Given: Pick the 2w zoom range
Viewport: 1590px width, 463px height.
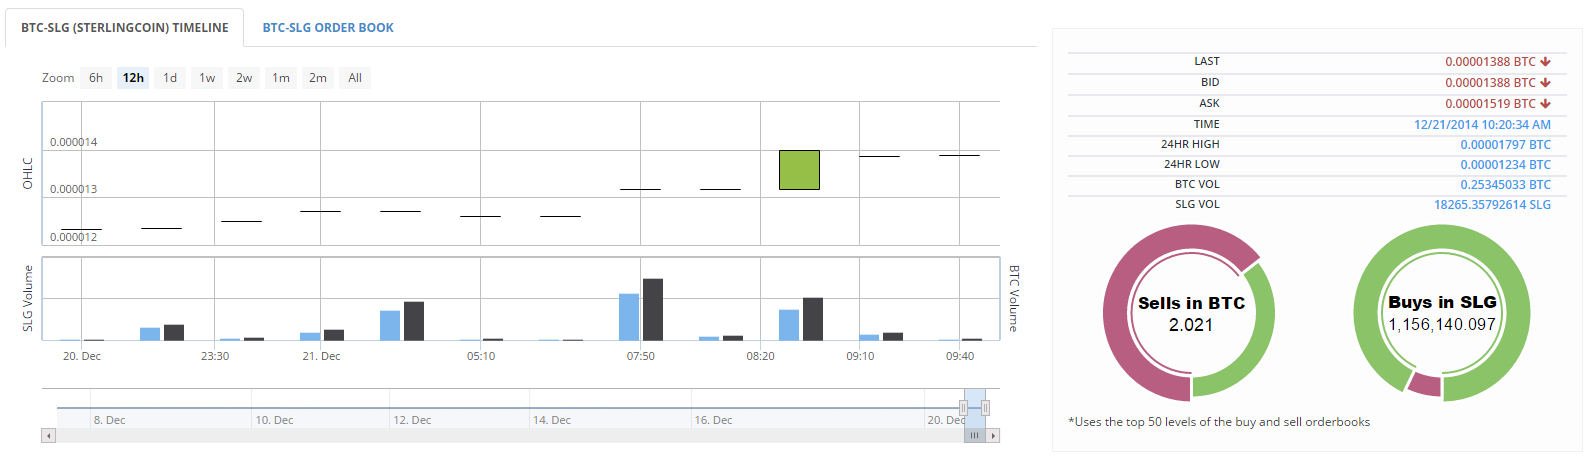Looking at the screenshot, I should click(x=244, y=78).
